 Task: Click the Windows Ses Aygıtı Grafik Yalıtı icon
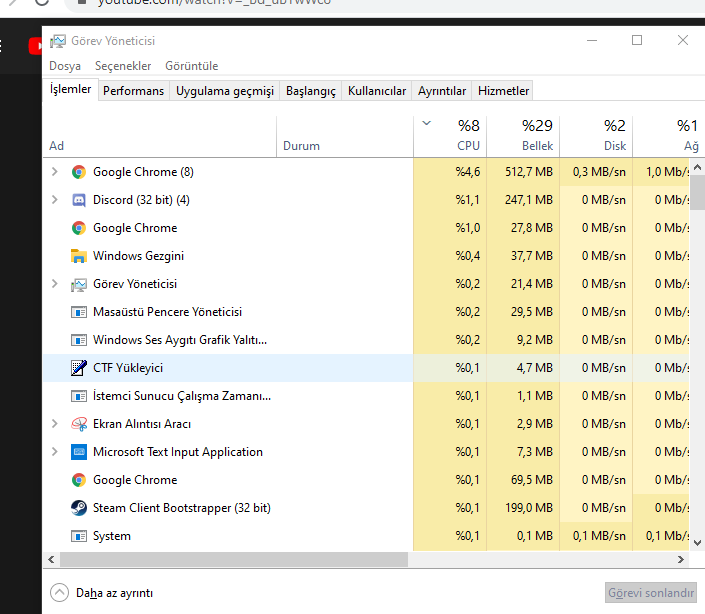[79, 340]
